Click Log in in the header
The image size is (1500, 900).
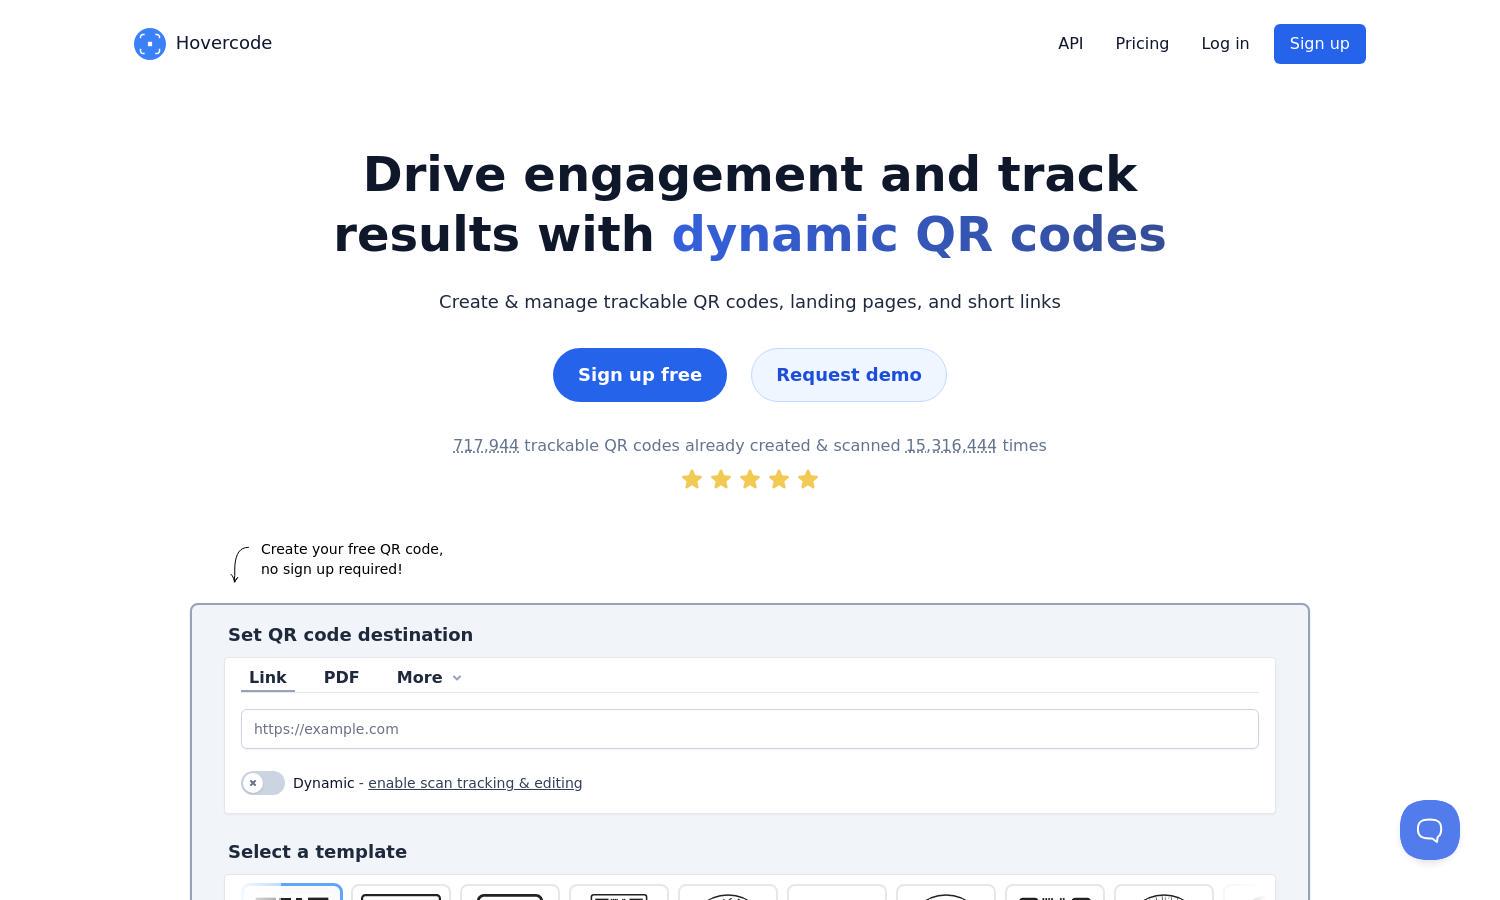click(1225, 44)
